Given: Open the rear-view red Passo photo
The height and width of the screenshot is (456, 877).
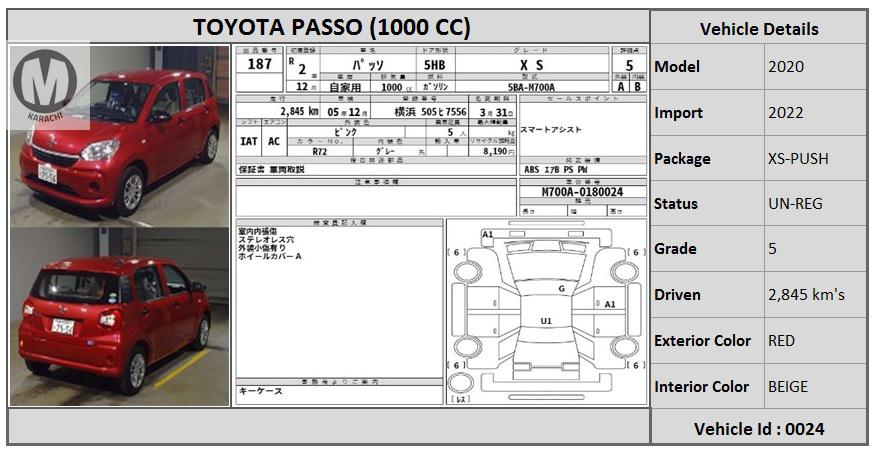Looking at the screenshot, I should pos(120,316).
